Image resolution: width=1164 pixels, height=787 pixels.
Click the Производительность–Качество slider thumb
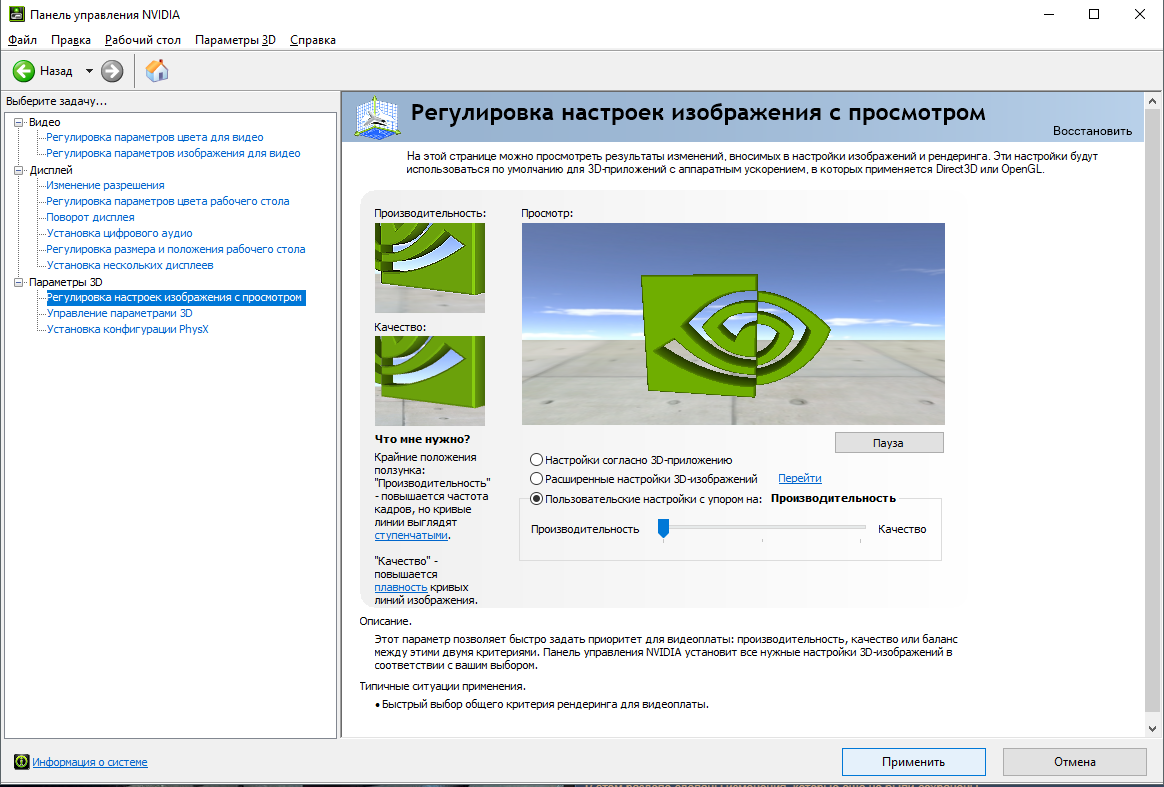[x=664, y=528]
